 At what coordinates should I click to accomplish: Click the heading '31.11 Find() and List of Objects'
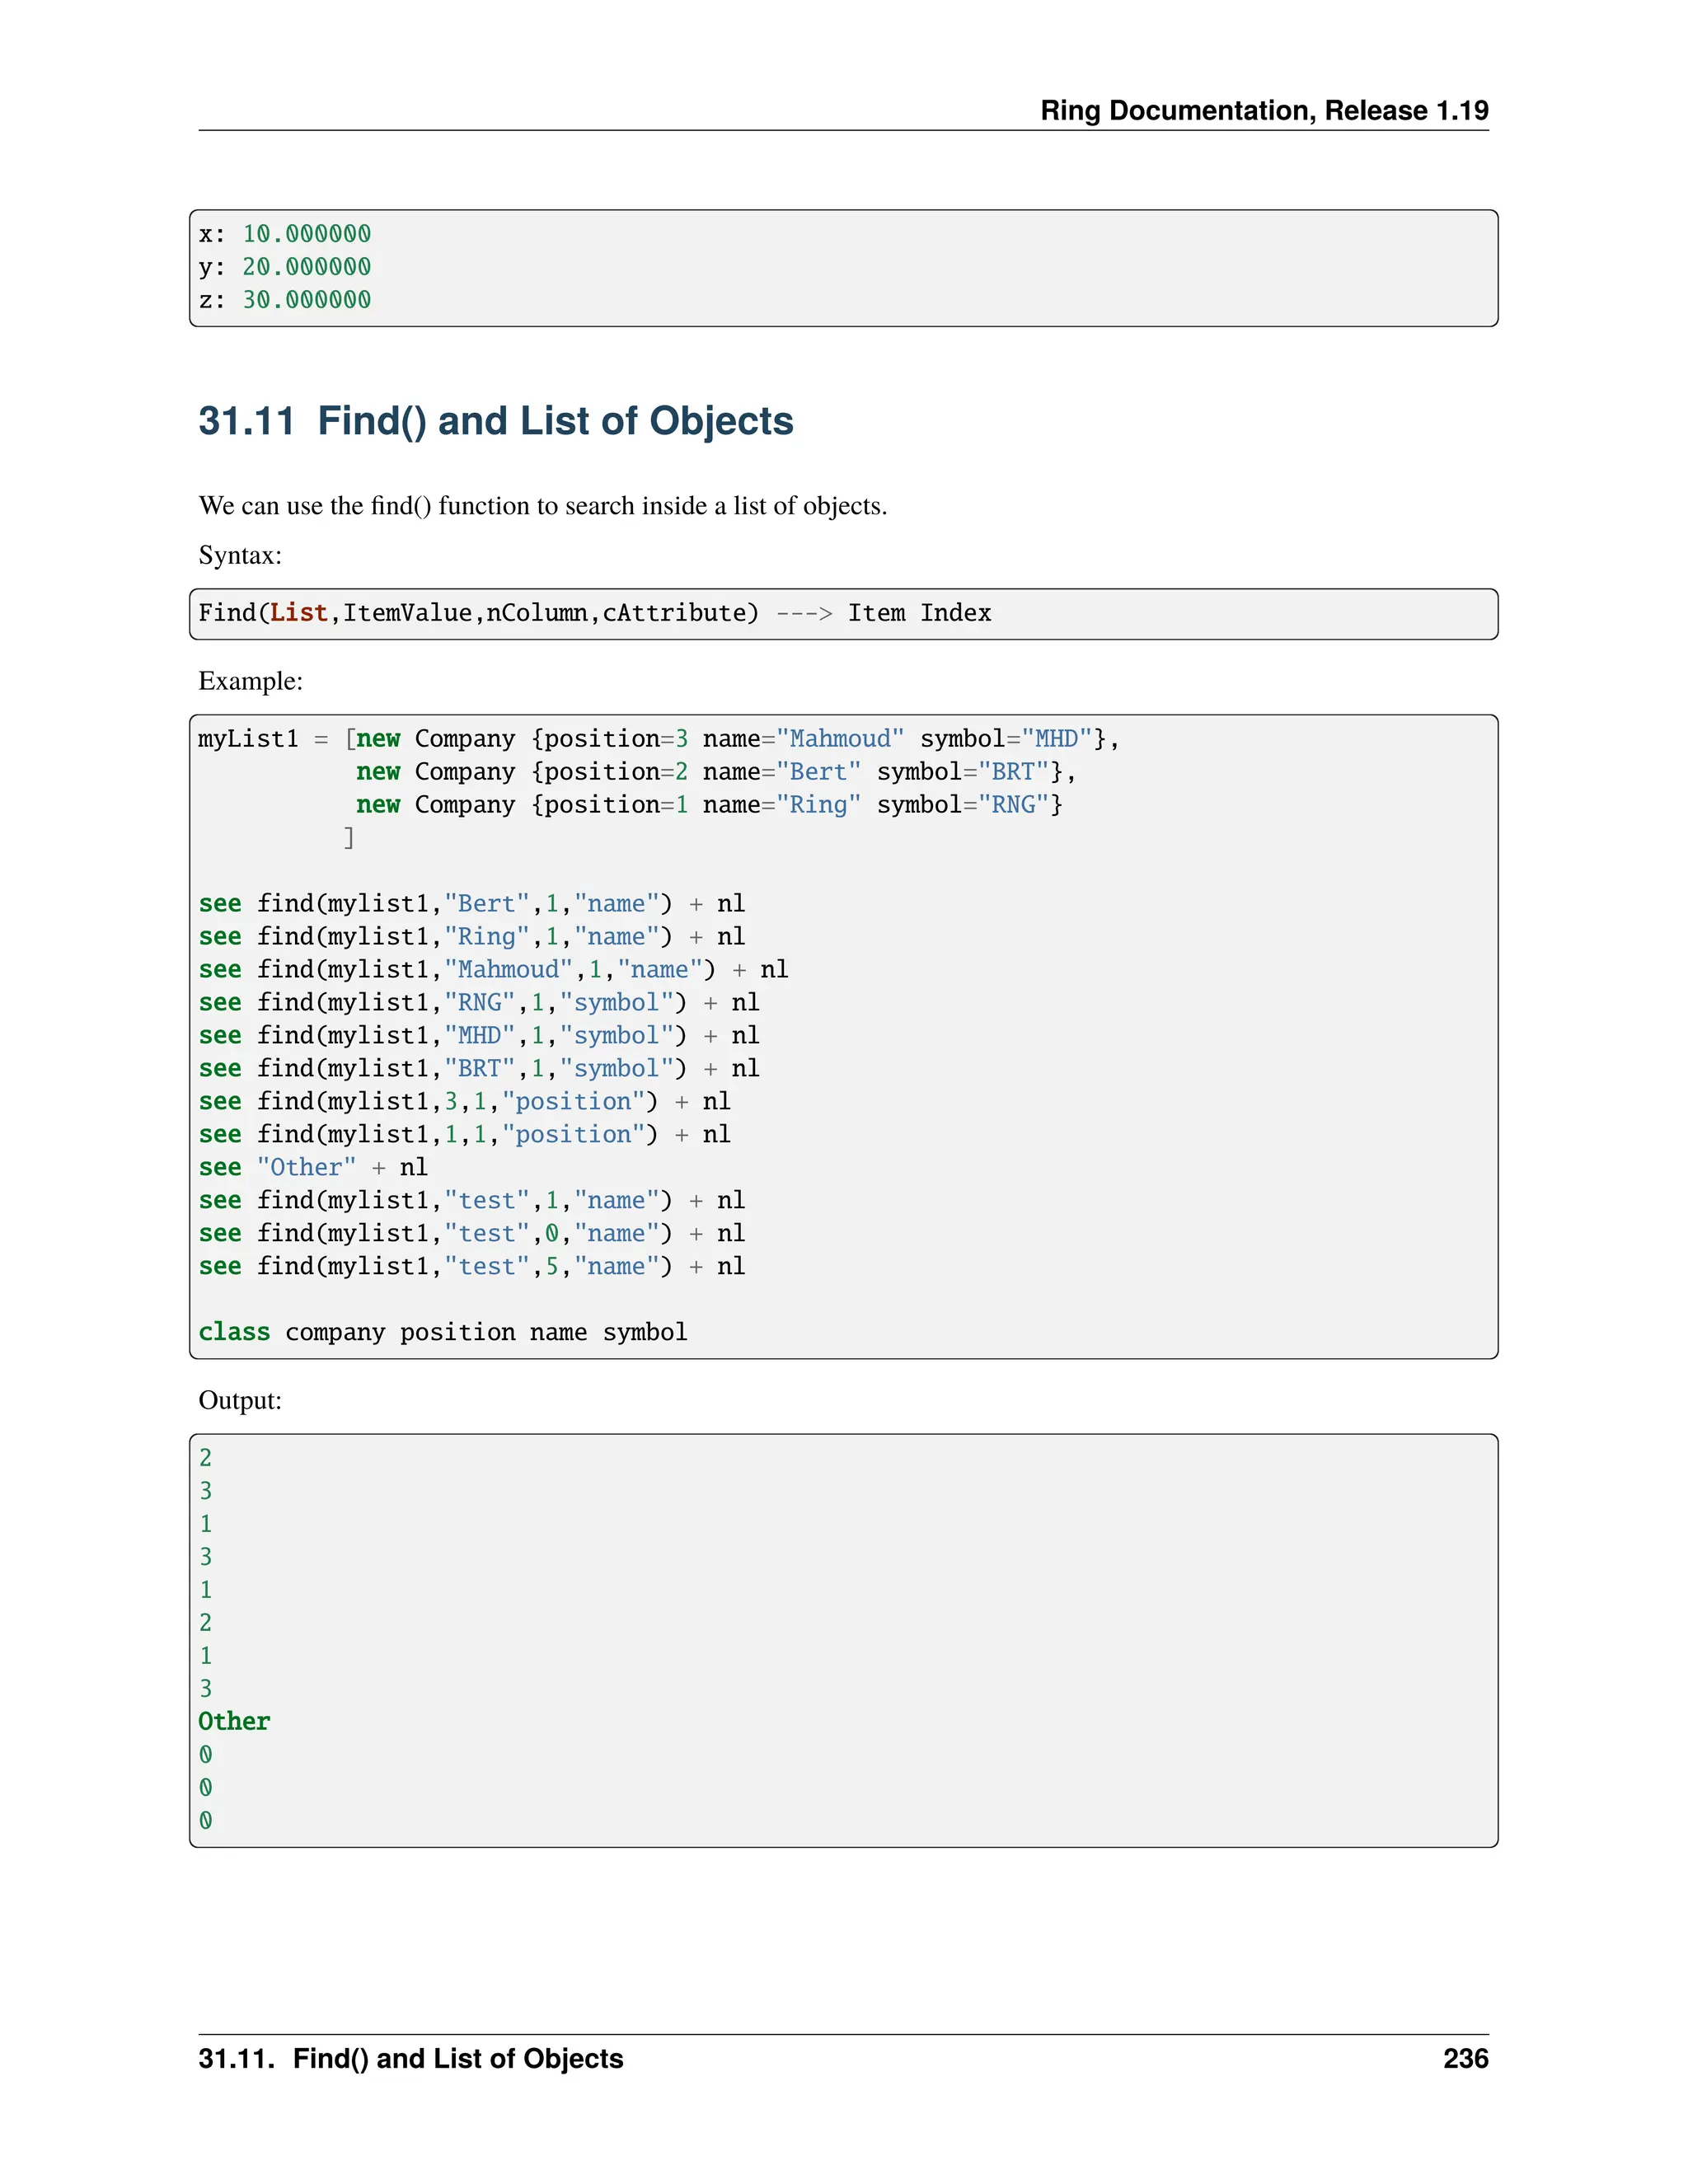(x=496, y=421)
